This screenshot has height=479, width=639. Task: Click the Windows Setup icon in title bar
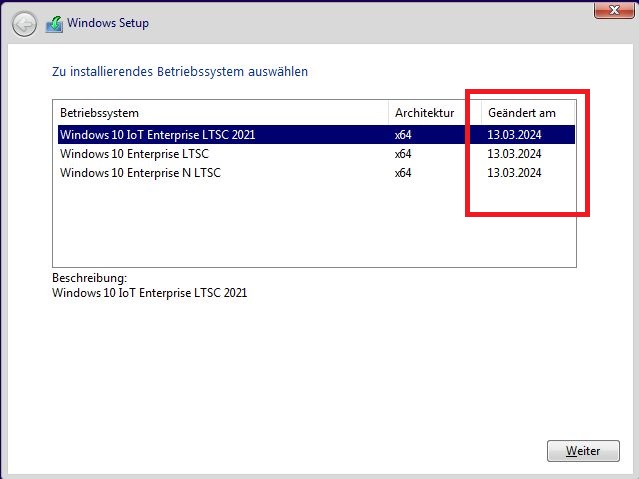tap(55, 24)
